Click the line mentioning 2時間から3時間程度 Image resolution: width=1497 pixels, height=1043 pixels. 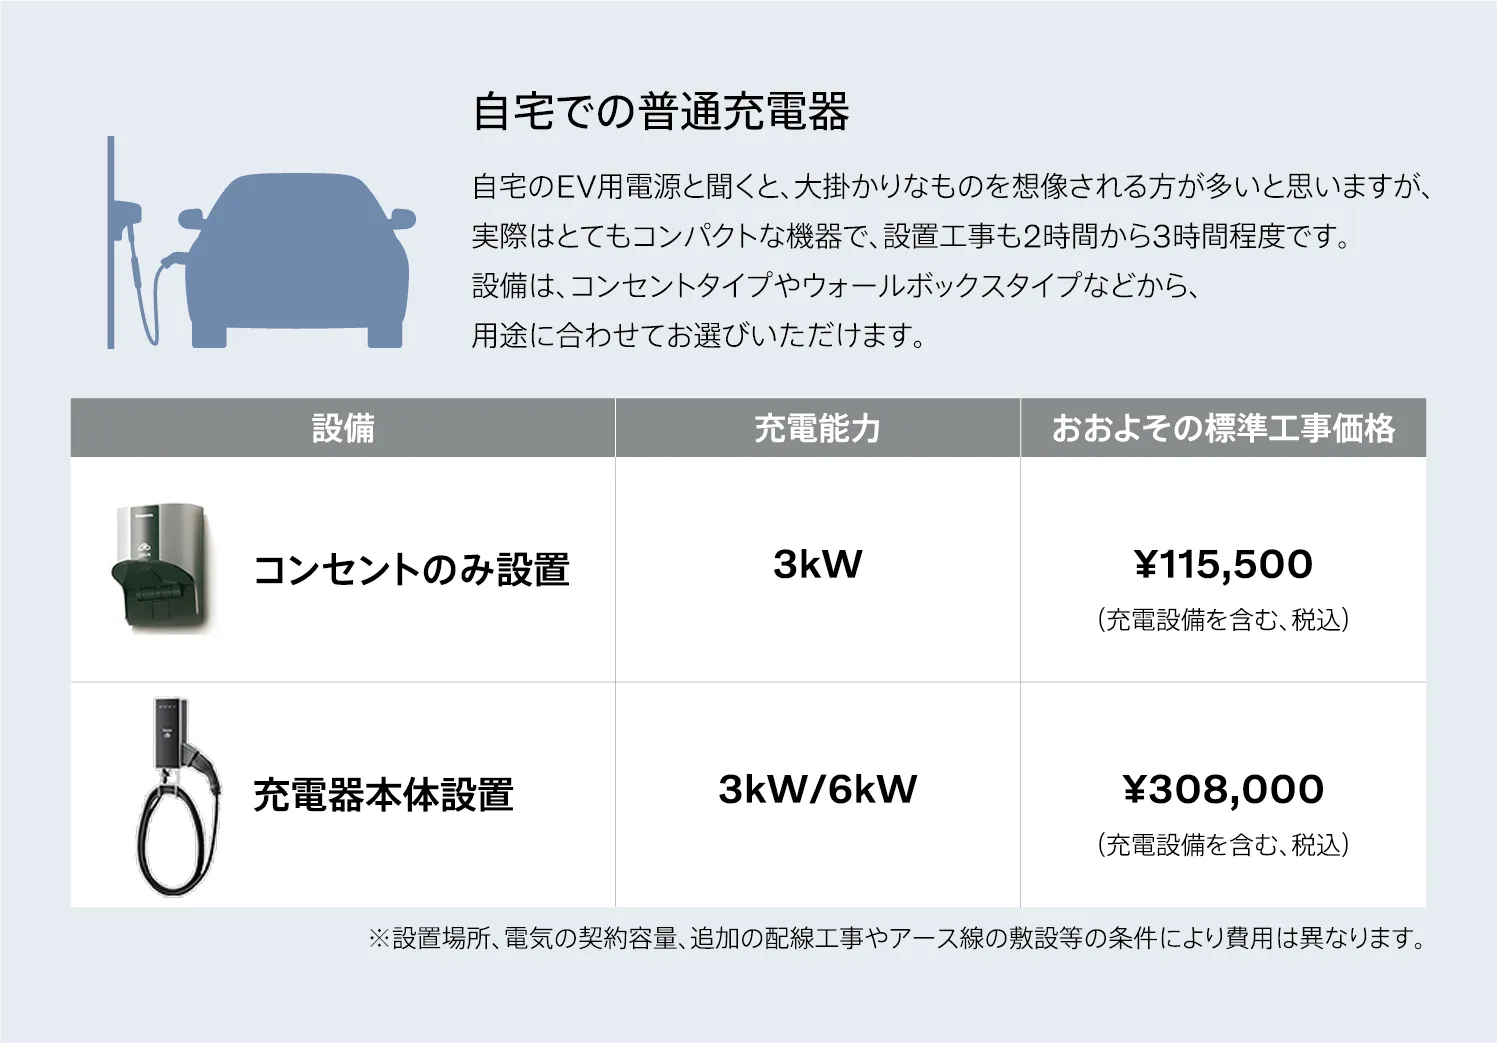[x=910, y=236]
